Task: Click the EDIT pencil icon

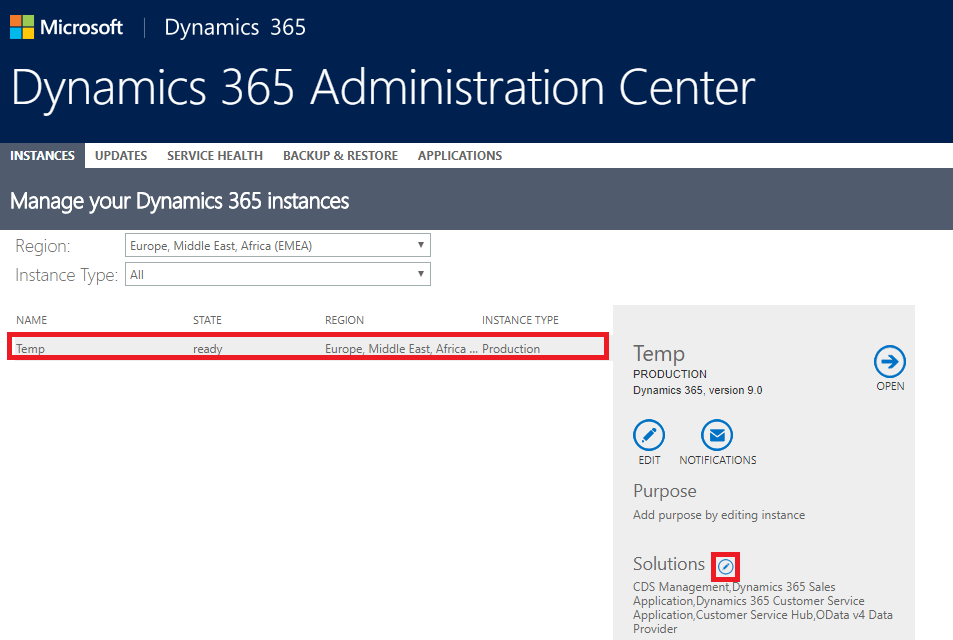Action: pos(649,435)
